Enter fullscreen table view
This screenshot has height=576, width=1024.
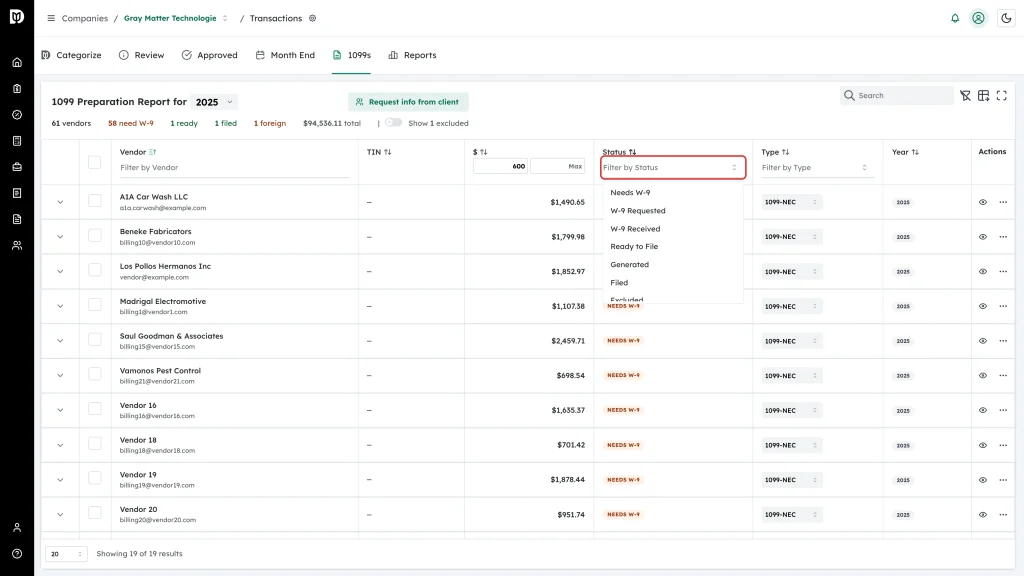click(1002, 95)
